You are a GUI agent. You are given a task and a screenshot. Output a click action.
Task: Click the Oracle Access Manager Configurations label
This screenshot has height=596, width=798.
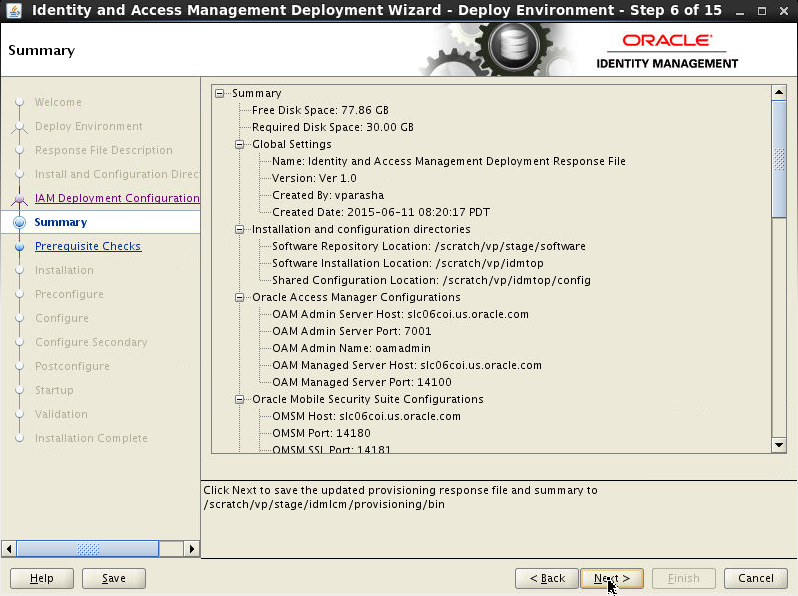356,297
